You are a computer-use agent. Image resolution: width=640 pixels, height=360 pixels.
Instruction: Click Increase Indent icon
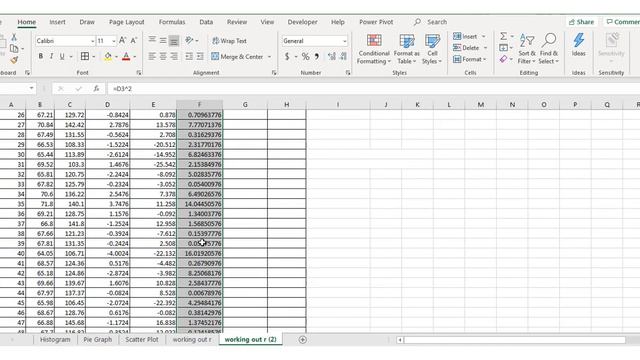coord(200,56)
